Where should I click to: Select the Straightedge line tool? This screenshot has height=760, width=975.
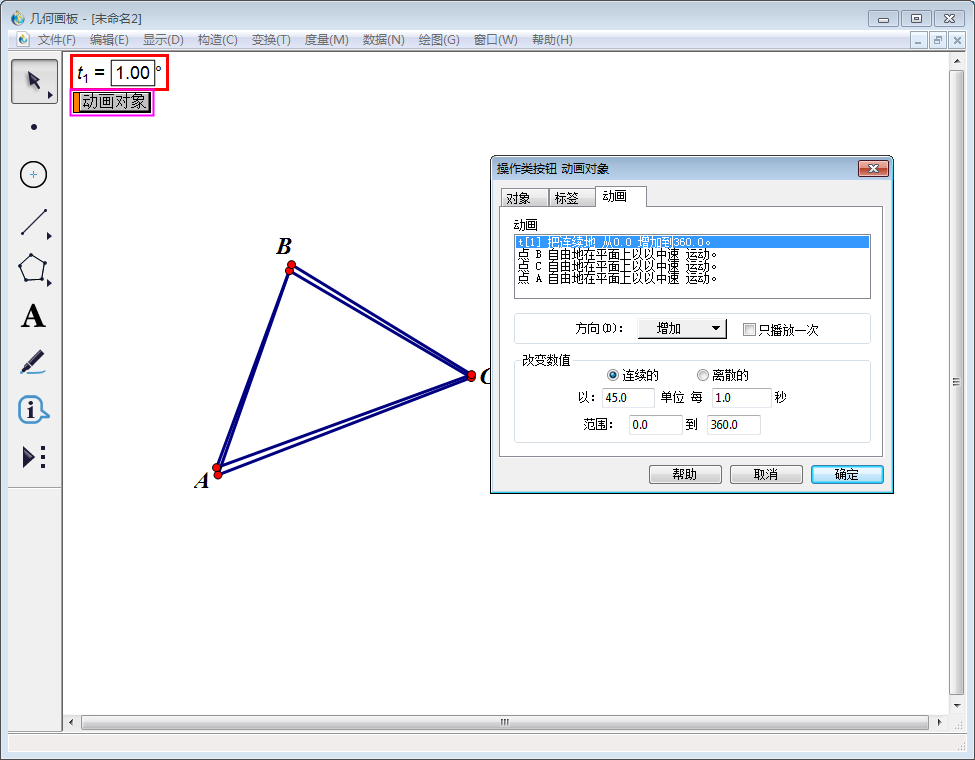(x=34, y=222)
